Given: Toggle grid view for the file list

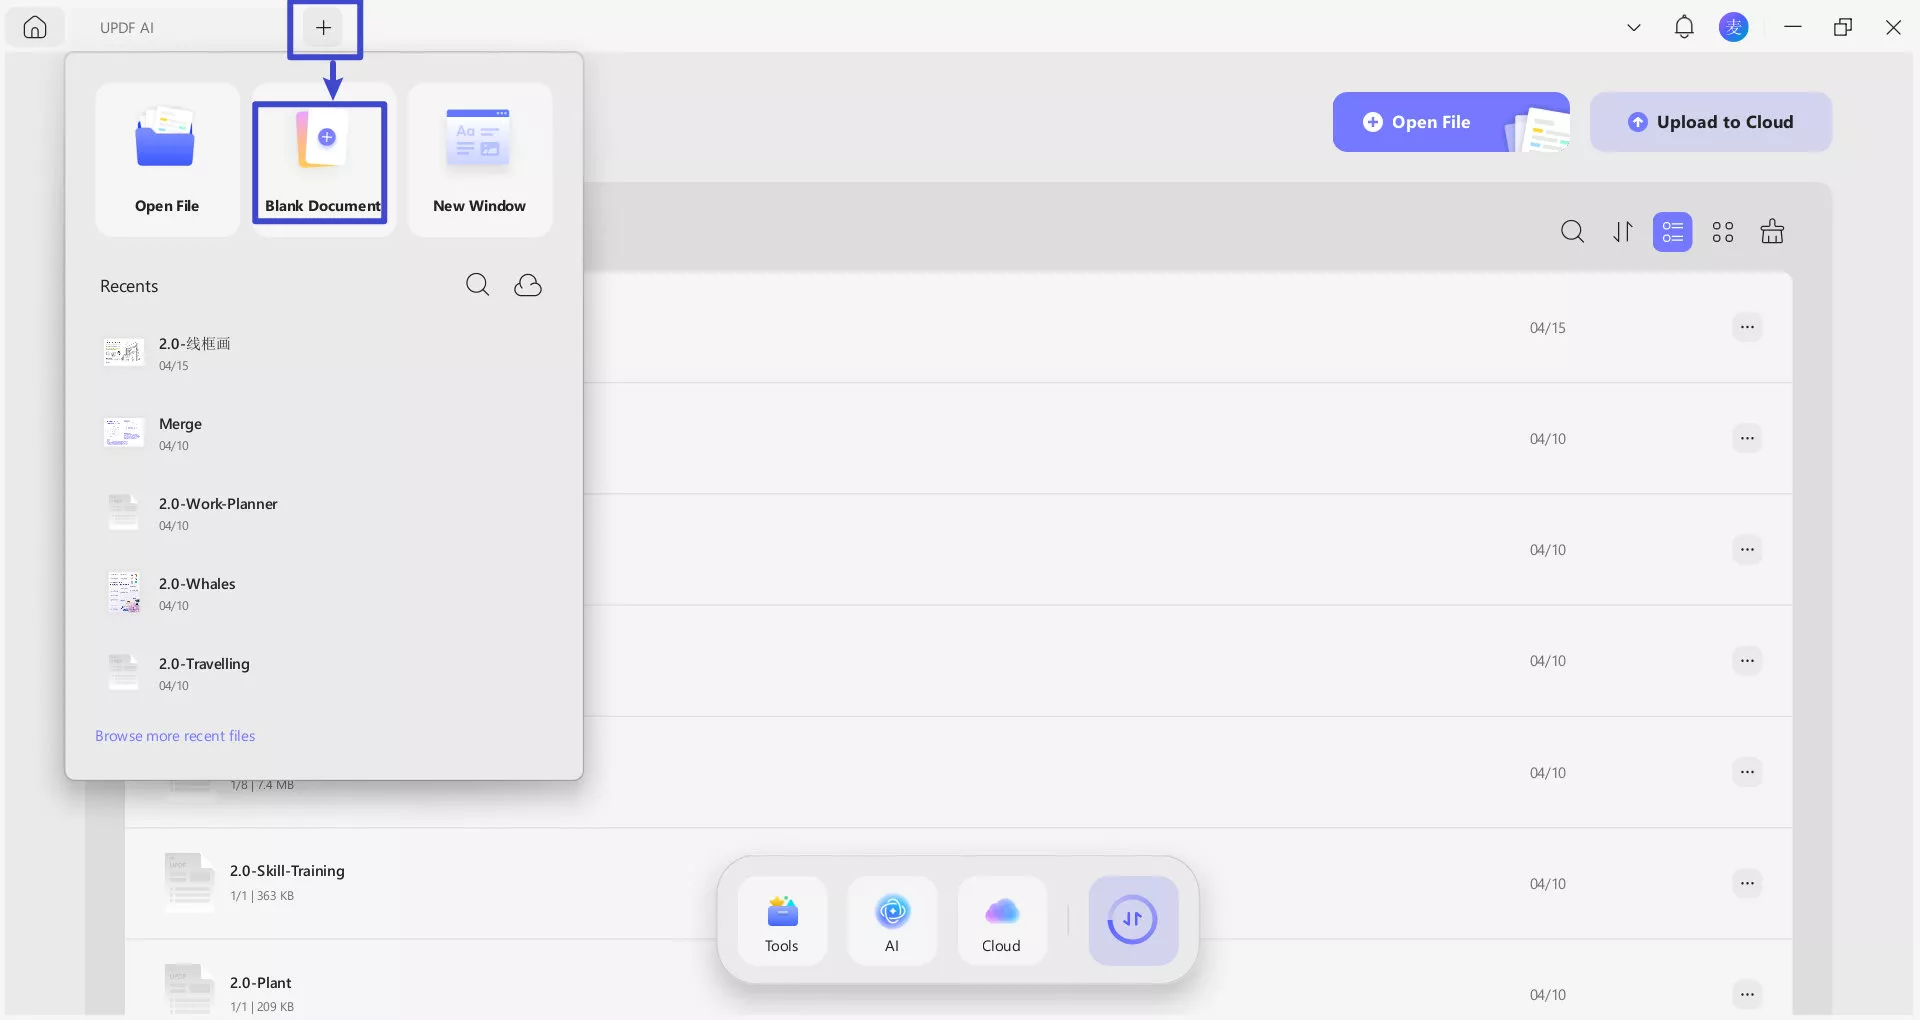Looking at the screenshot, I should 1723,231.
